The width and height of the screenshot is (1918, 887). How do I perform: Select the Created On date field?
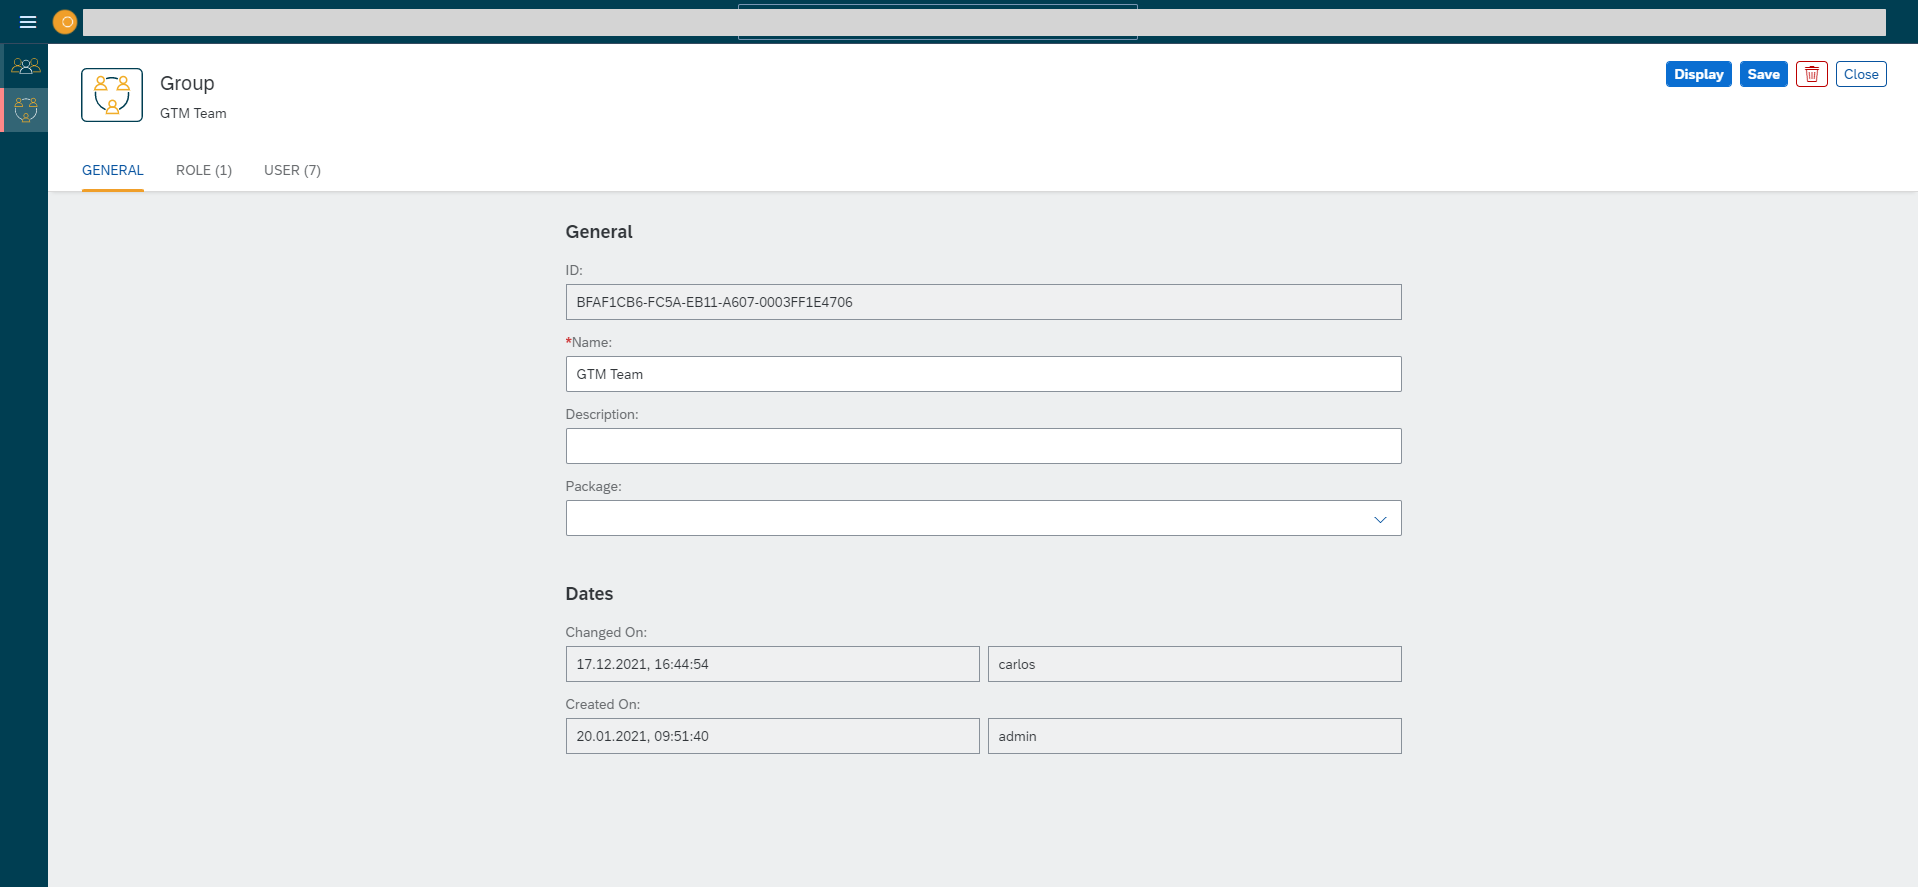(772, 736)
